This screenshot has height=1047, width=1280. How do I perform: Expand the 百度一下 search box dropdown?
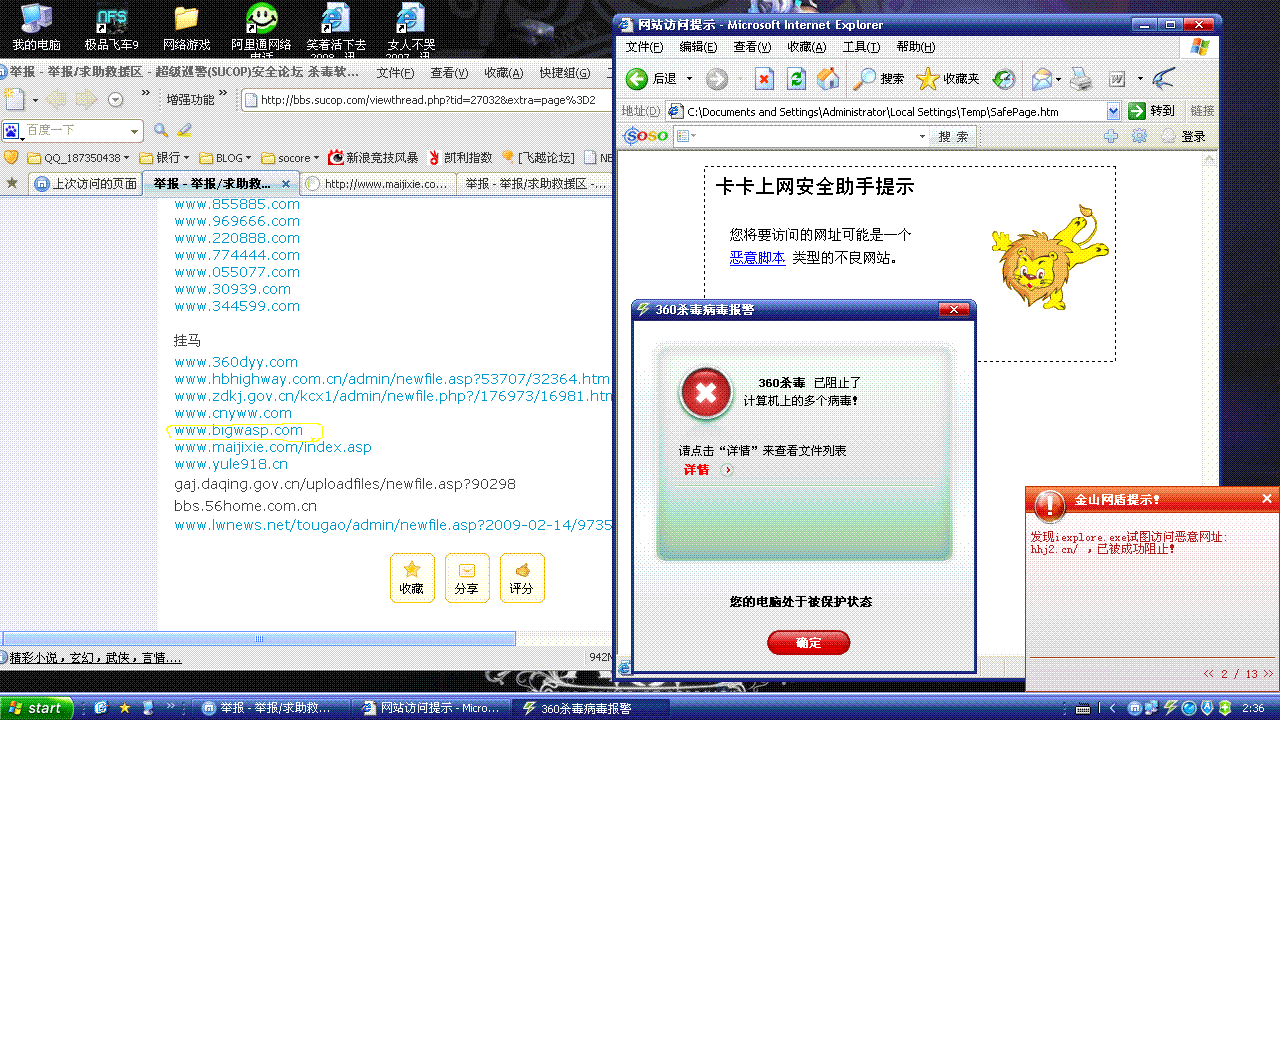pos(134,131)
